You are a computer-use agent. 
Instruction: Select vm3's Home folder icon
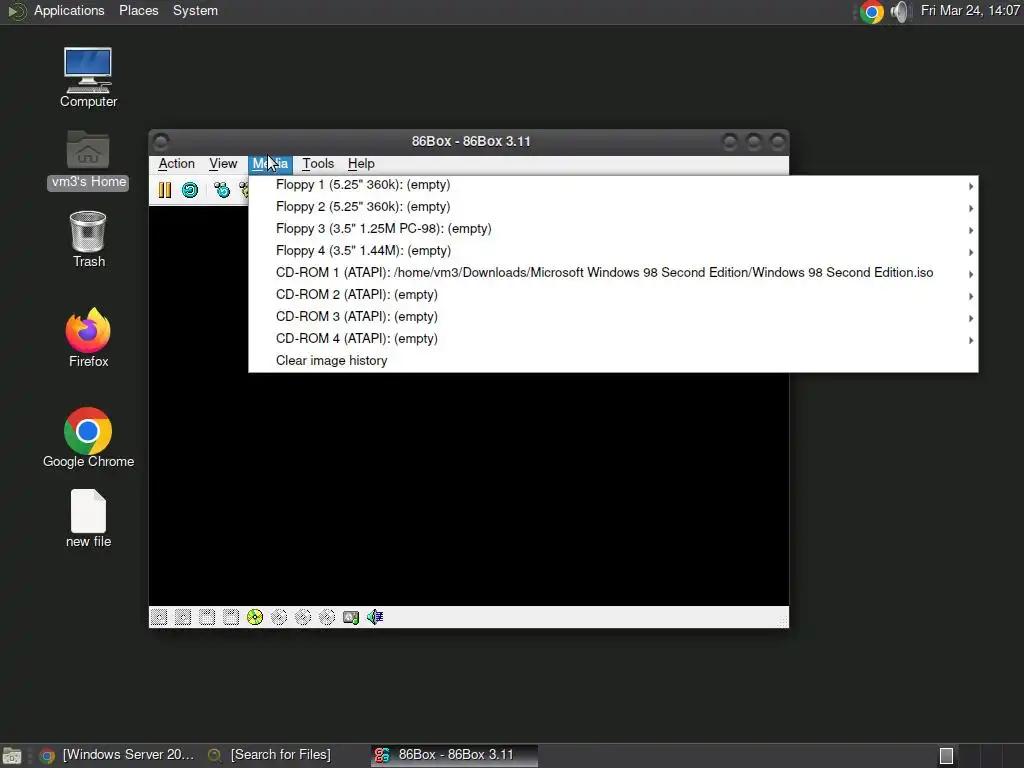(x=88, y=160)
